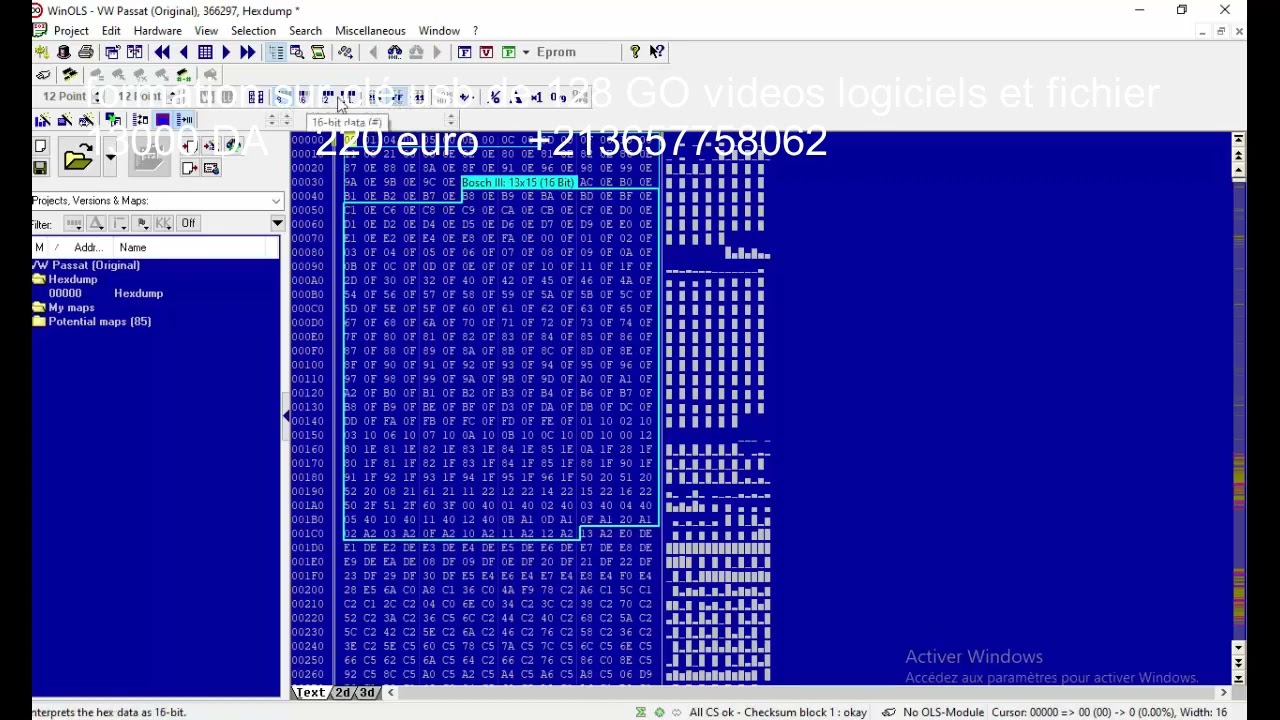This screenshot has width=1280, height=720.
Task: Open the View menu
Action: click(206, 31)
